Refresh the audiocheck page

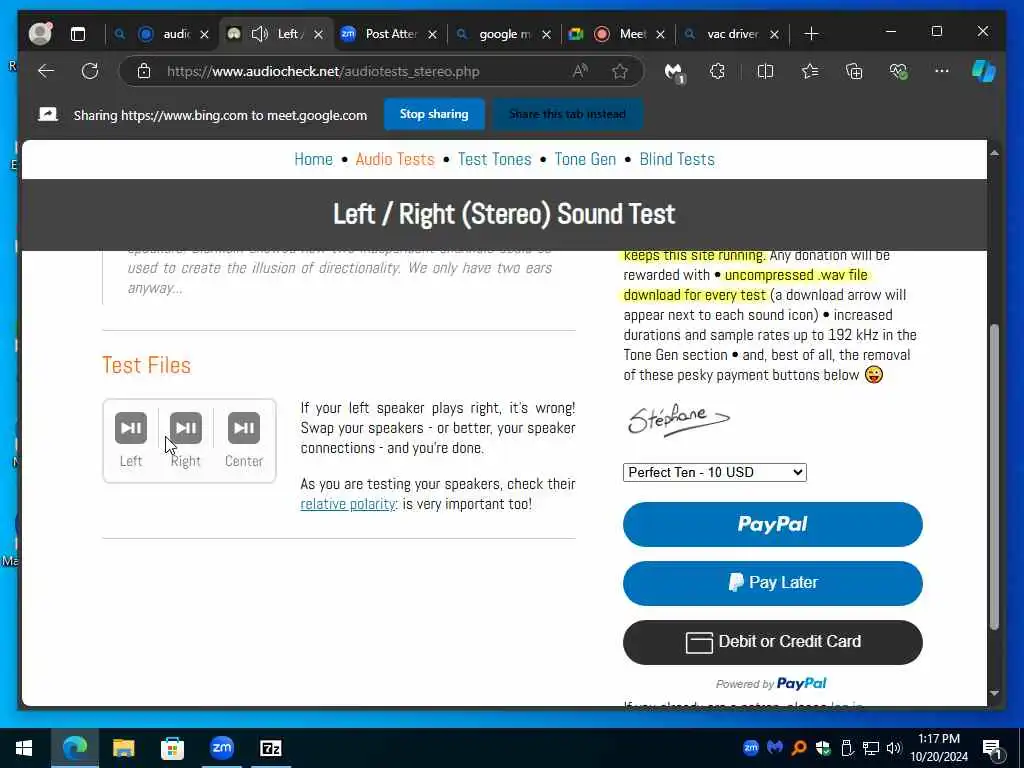coord(89,71)
